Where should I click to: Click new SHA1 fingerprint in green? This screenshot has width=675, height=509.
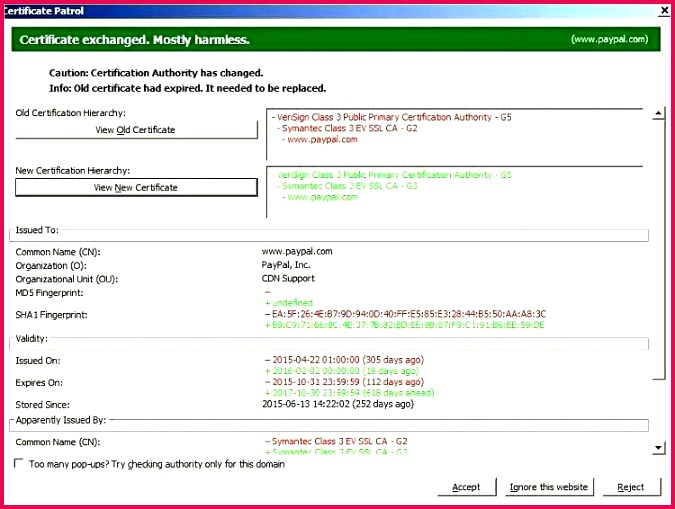click(x=405, y=325)
